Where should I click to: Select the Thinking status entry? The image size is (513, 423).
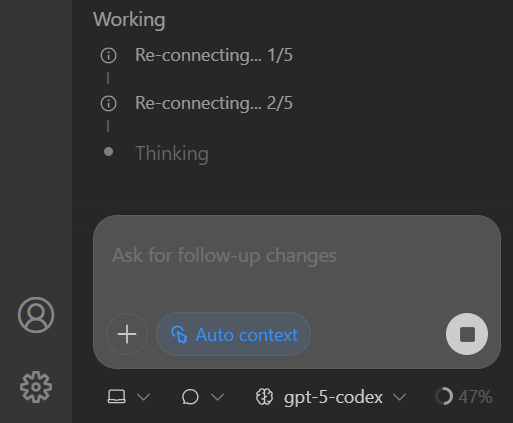(x=172, y=153)
